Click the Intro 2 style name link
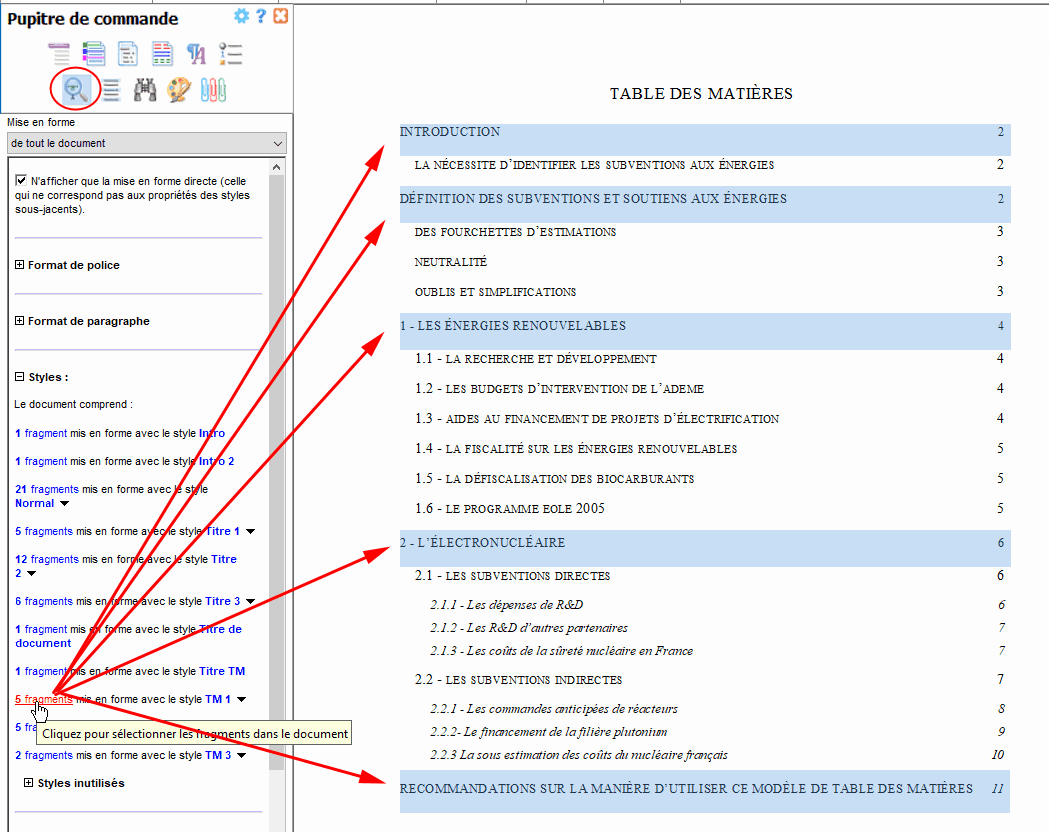1049x832 pixels. tap(216, 461)
